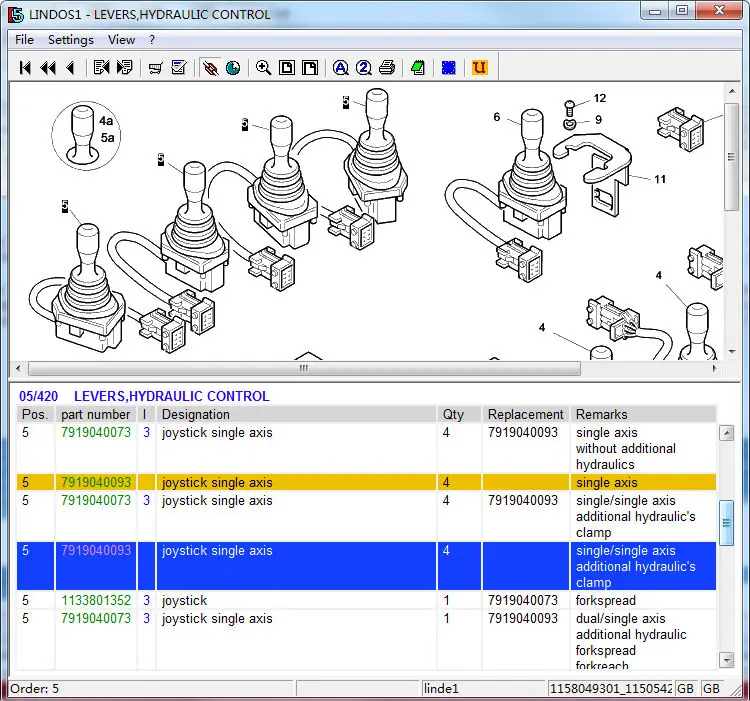Click the orange 'U' icon
Screen dimensions: 750x701
coord(479,67)
